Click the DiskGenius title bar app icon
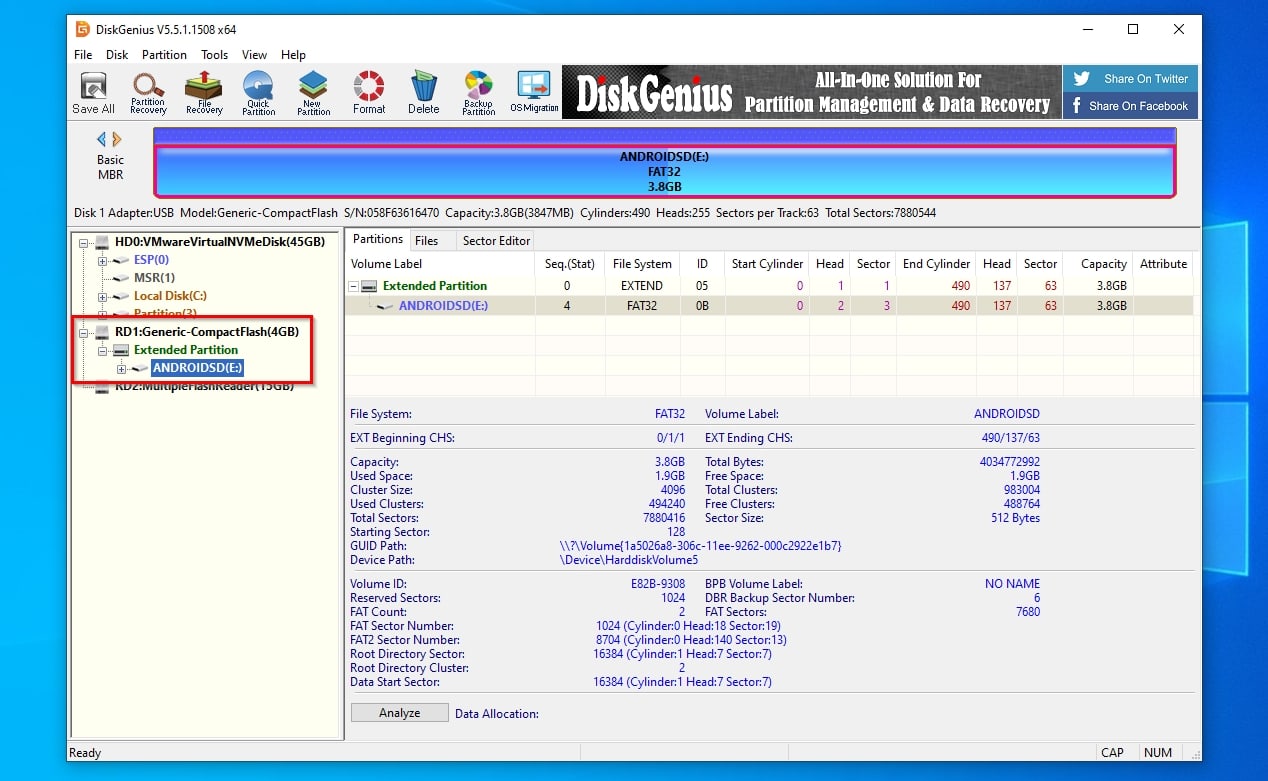This screenshot has width=1268, height=781. click(x=83, y=29)
